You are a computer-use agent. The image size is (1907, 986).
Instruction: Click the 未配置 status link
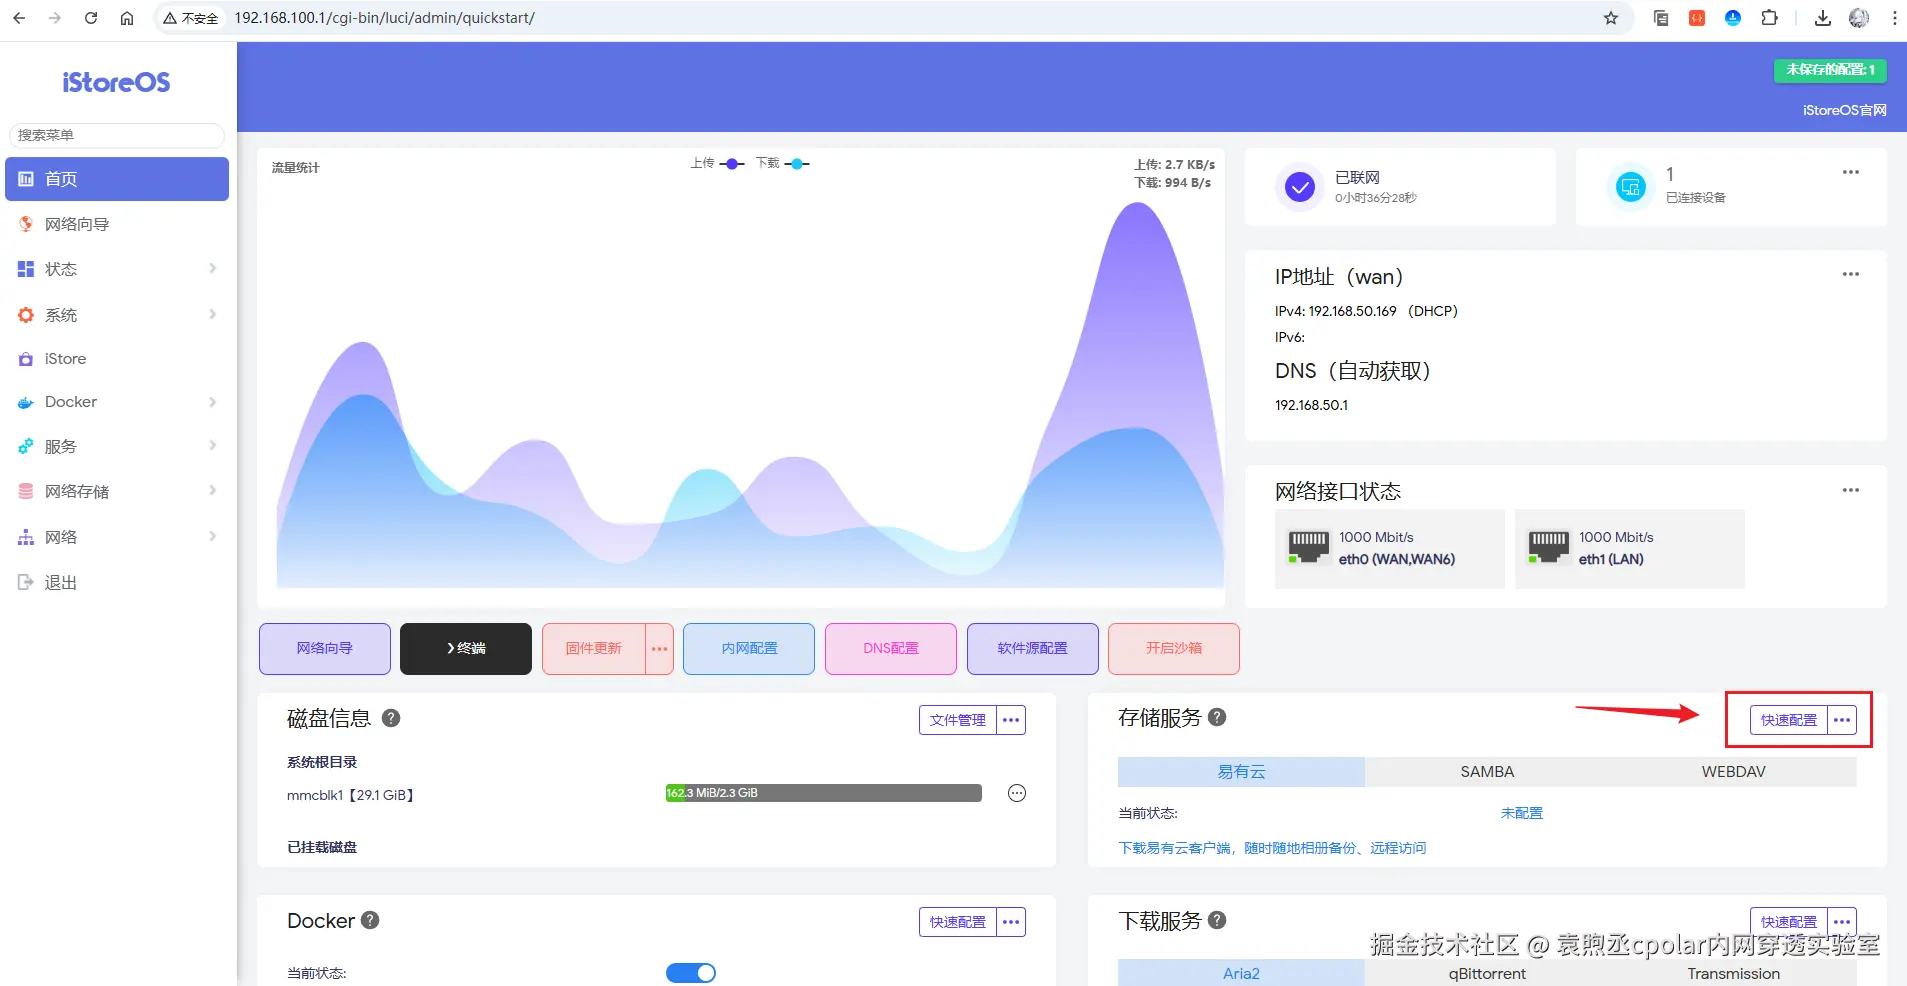pyautogui.click(x=1521, y=813)
